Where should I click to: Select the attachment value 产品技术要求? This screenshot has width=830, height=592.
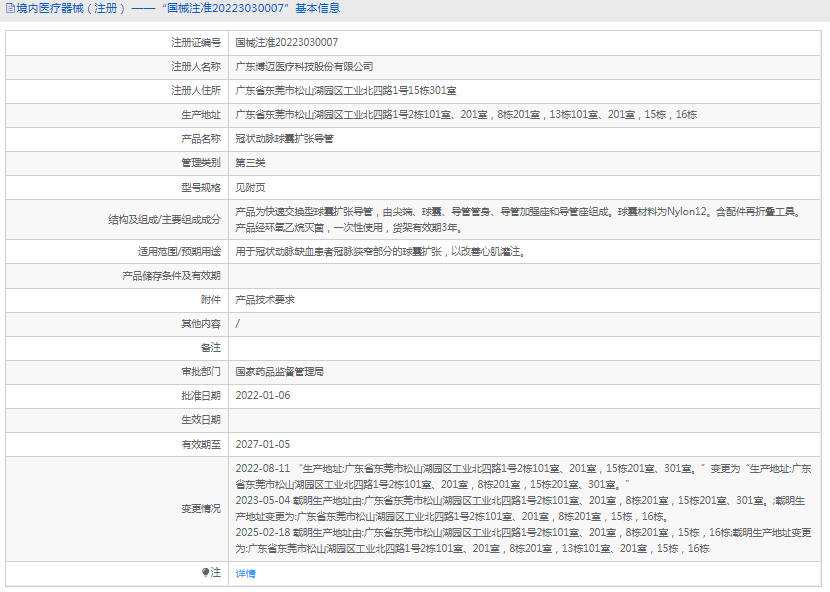point(265,300)
